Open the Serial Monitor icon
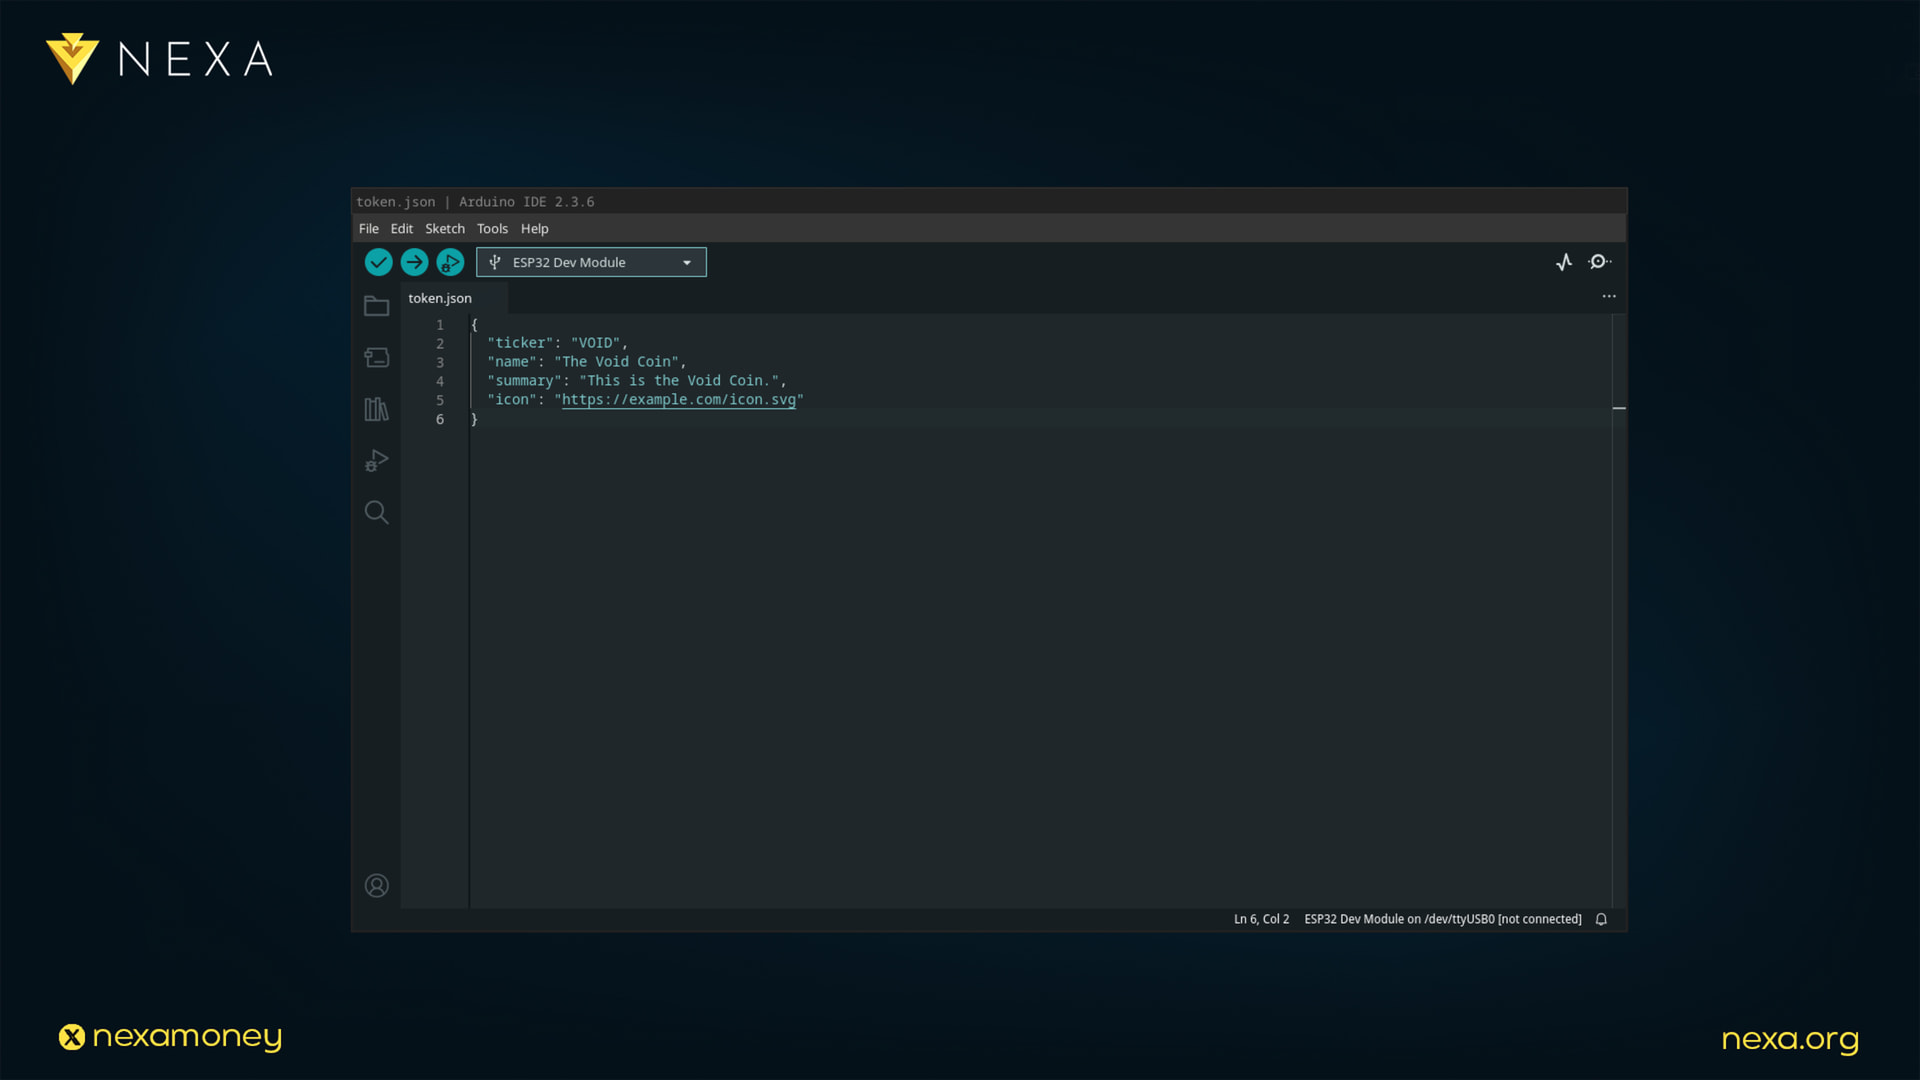The height and width of the screenshot is (1080, 1920). click(1599, 262)
